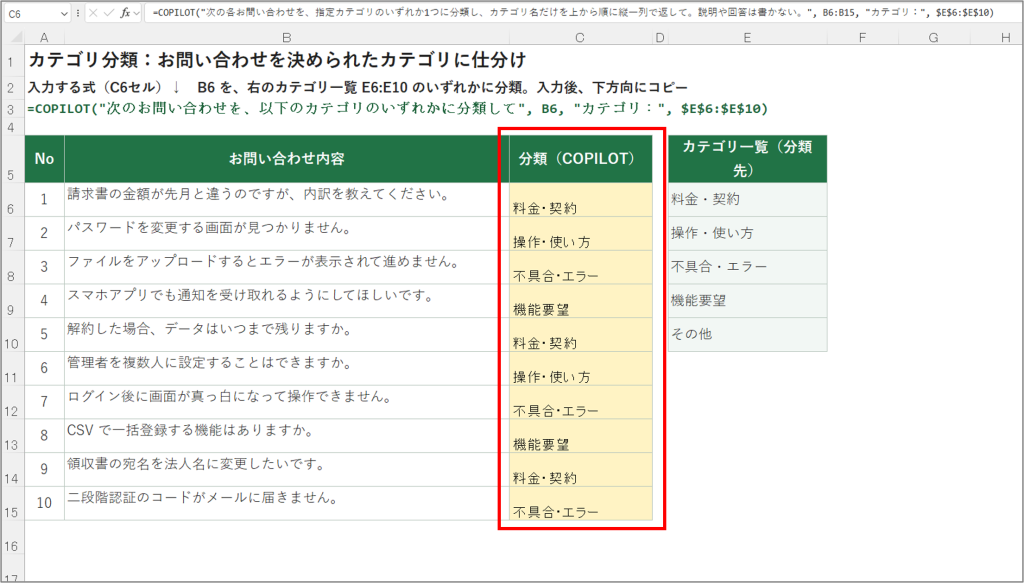Select cell C7 result 操作・使い方
This screenshot has height=583, width=1024.
[580, 233]
